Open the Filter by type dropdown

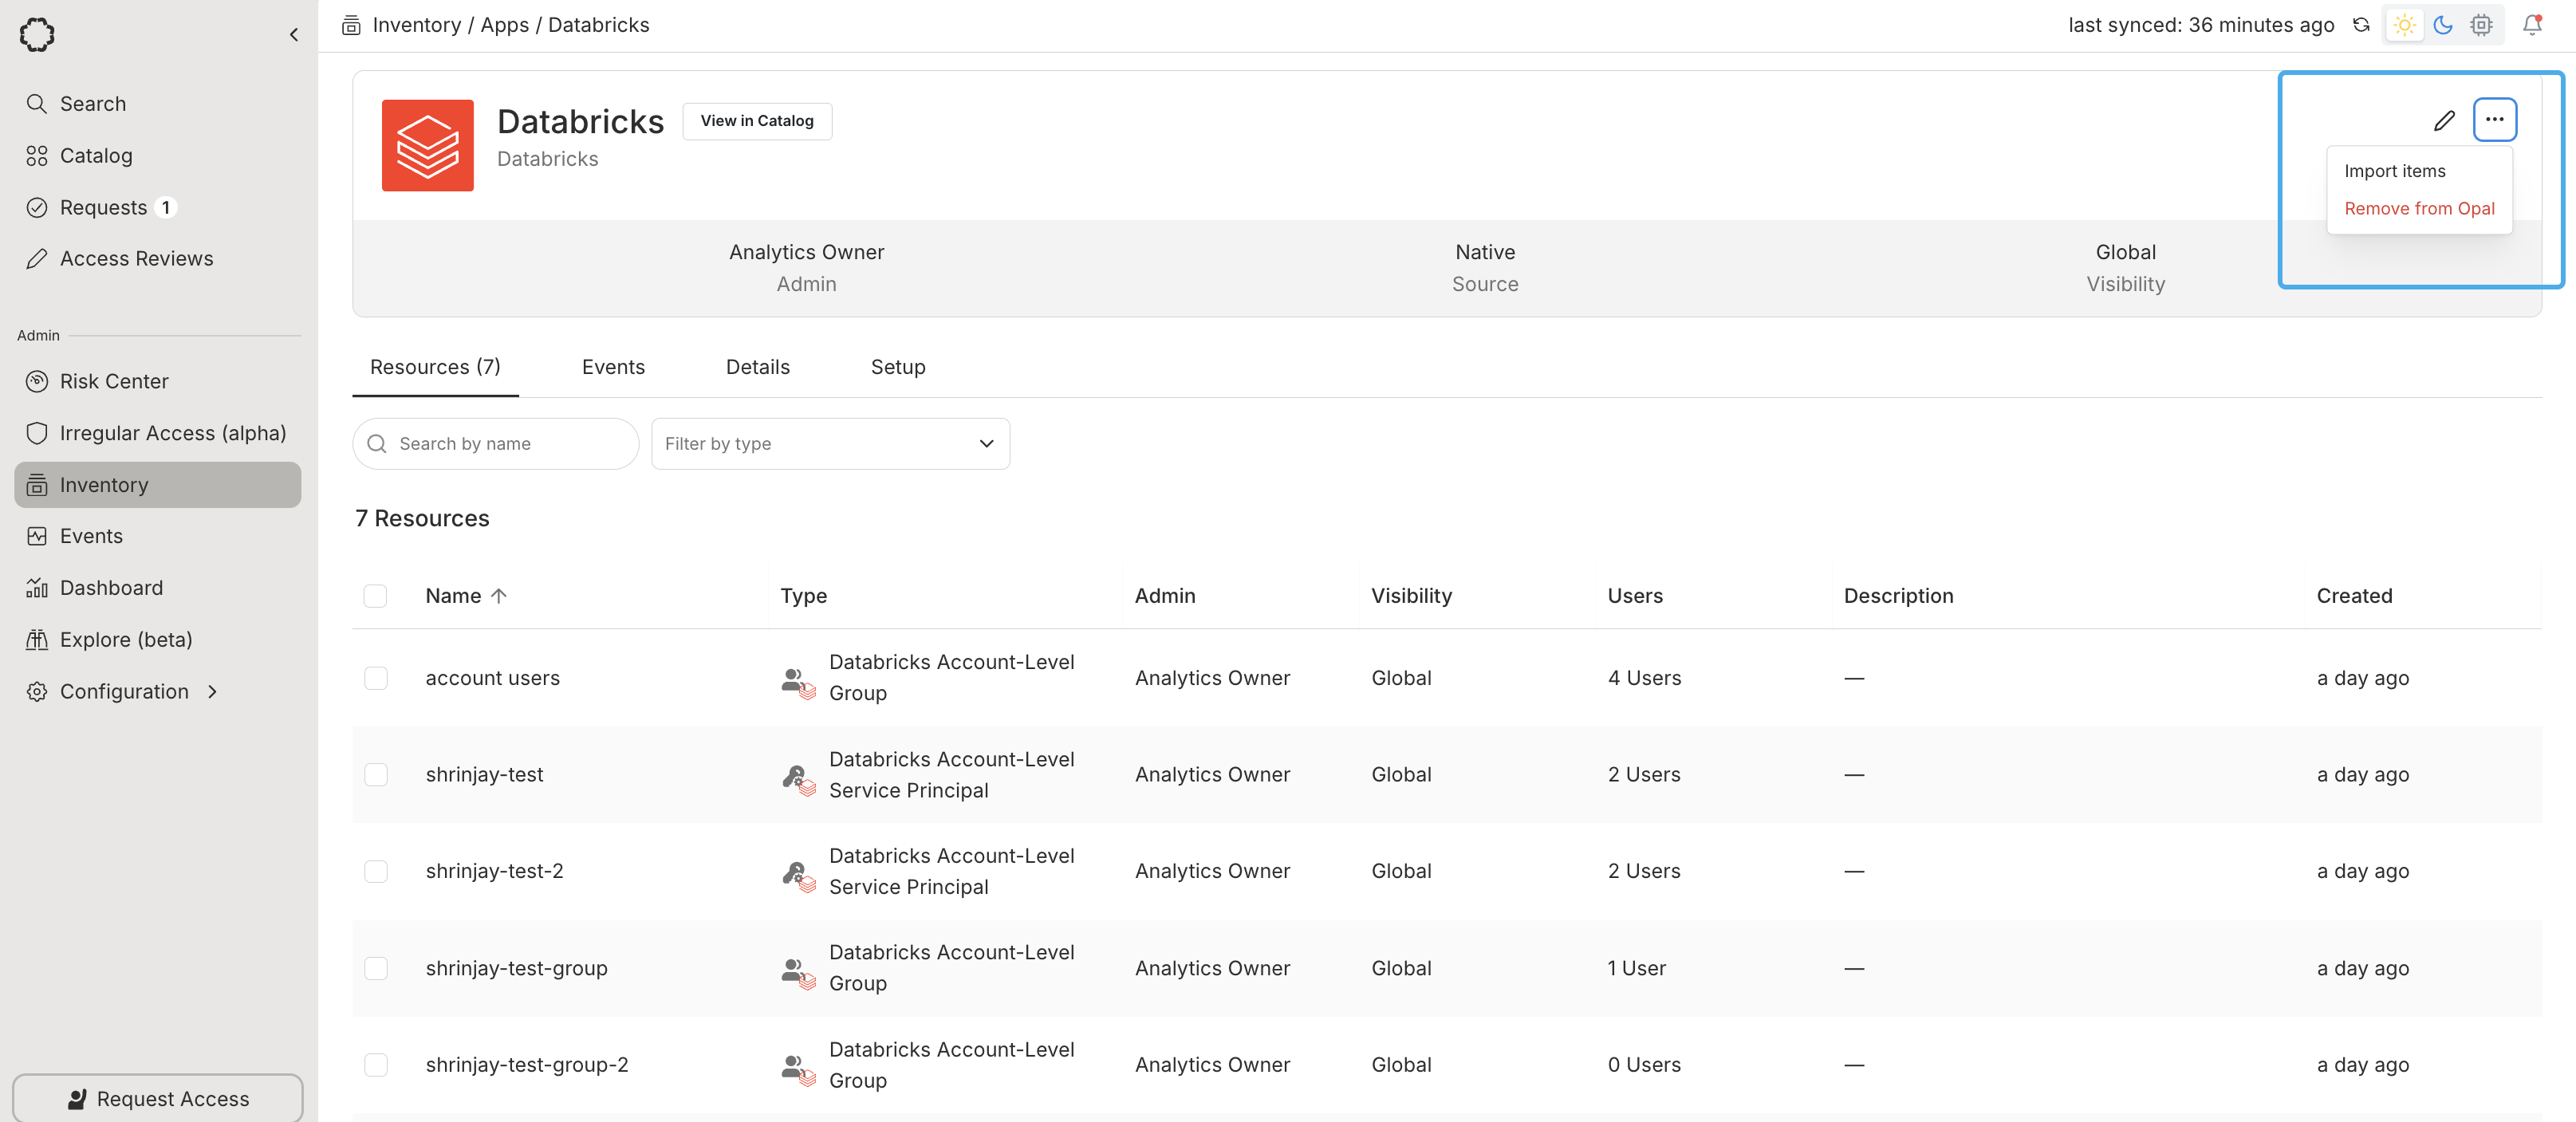coord(830,444)
